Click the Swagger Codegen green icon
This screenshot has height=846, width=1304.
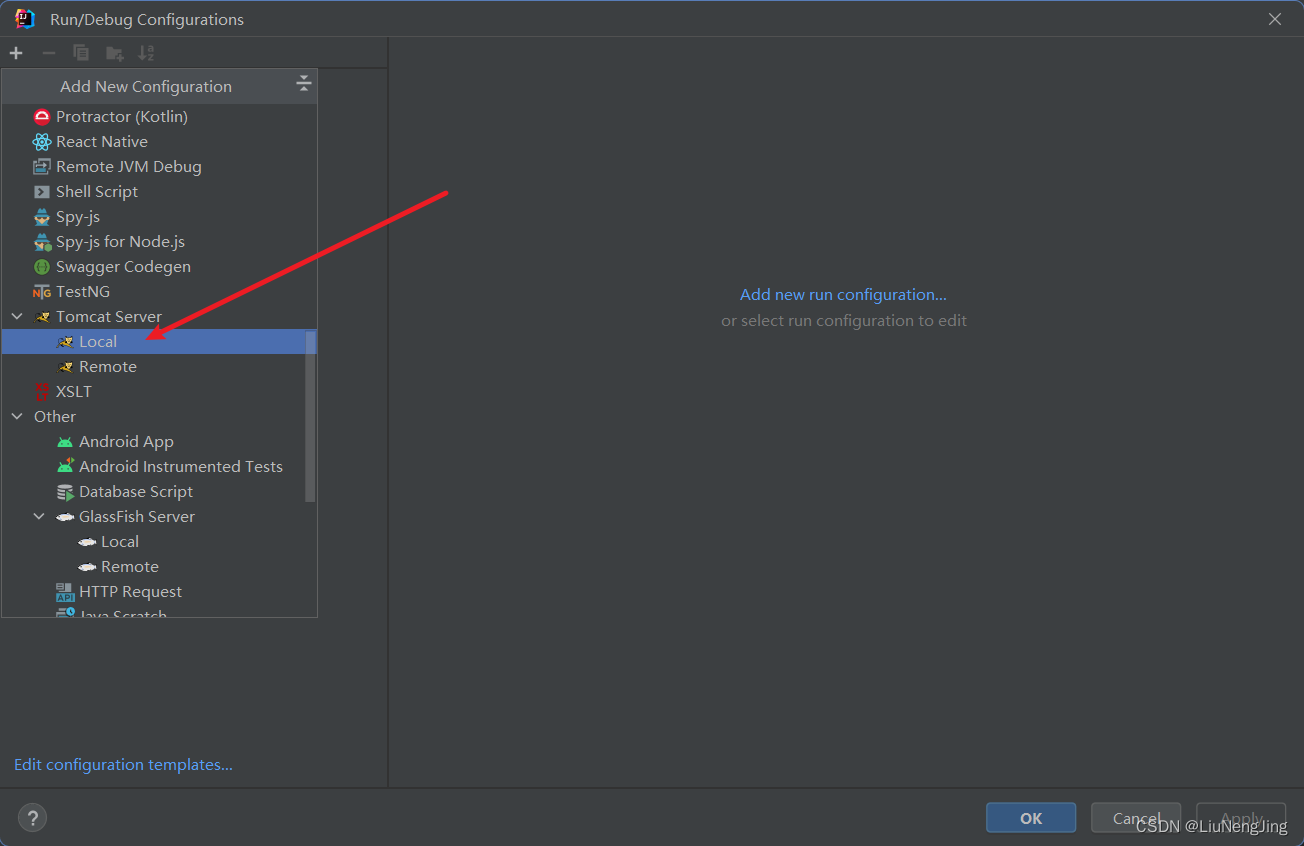click(x=42, y=267)
